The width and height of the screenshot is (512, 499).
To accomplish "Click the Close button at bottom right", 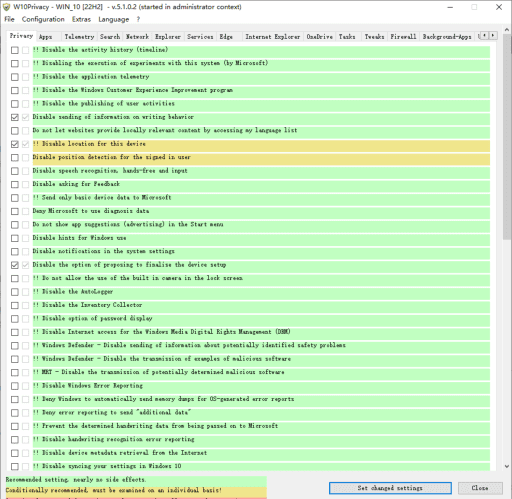I will pos(480,488).
